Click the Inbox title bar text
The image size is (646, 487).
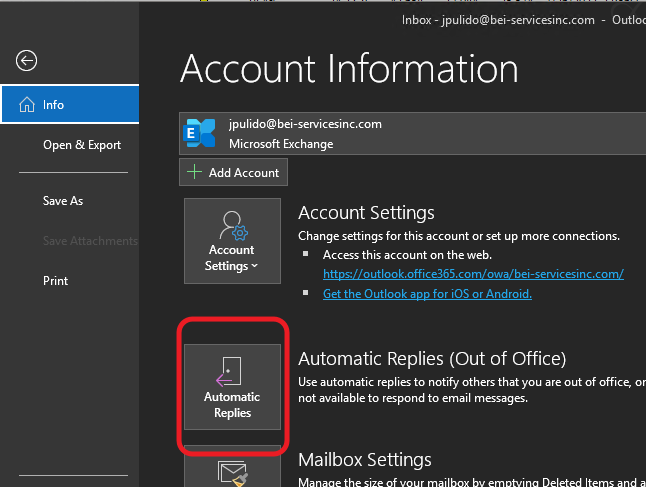(523, 20)
